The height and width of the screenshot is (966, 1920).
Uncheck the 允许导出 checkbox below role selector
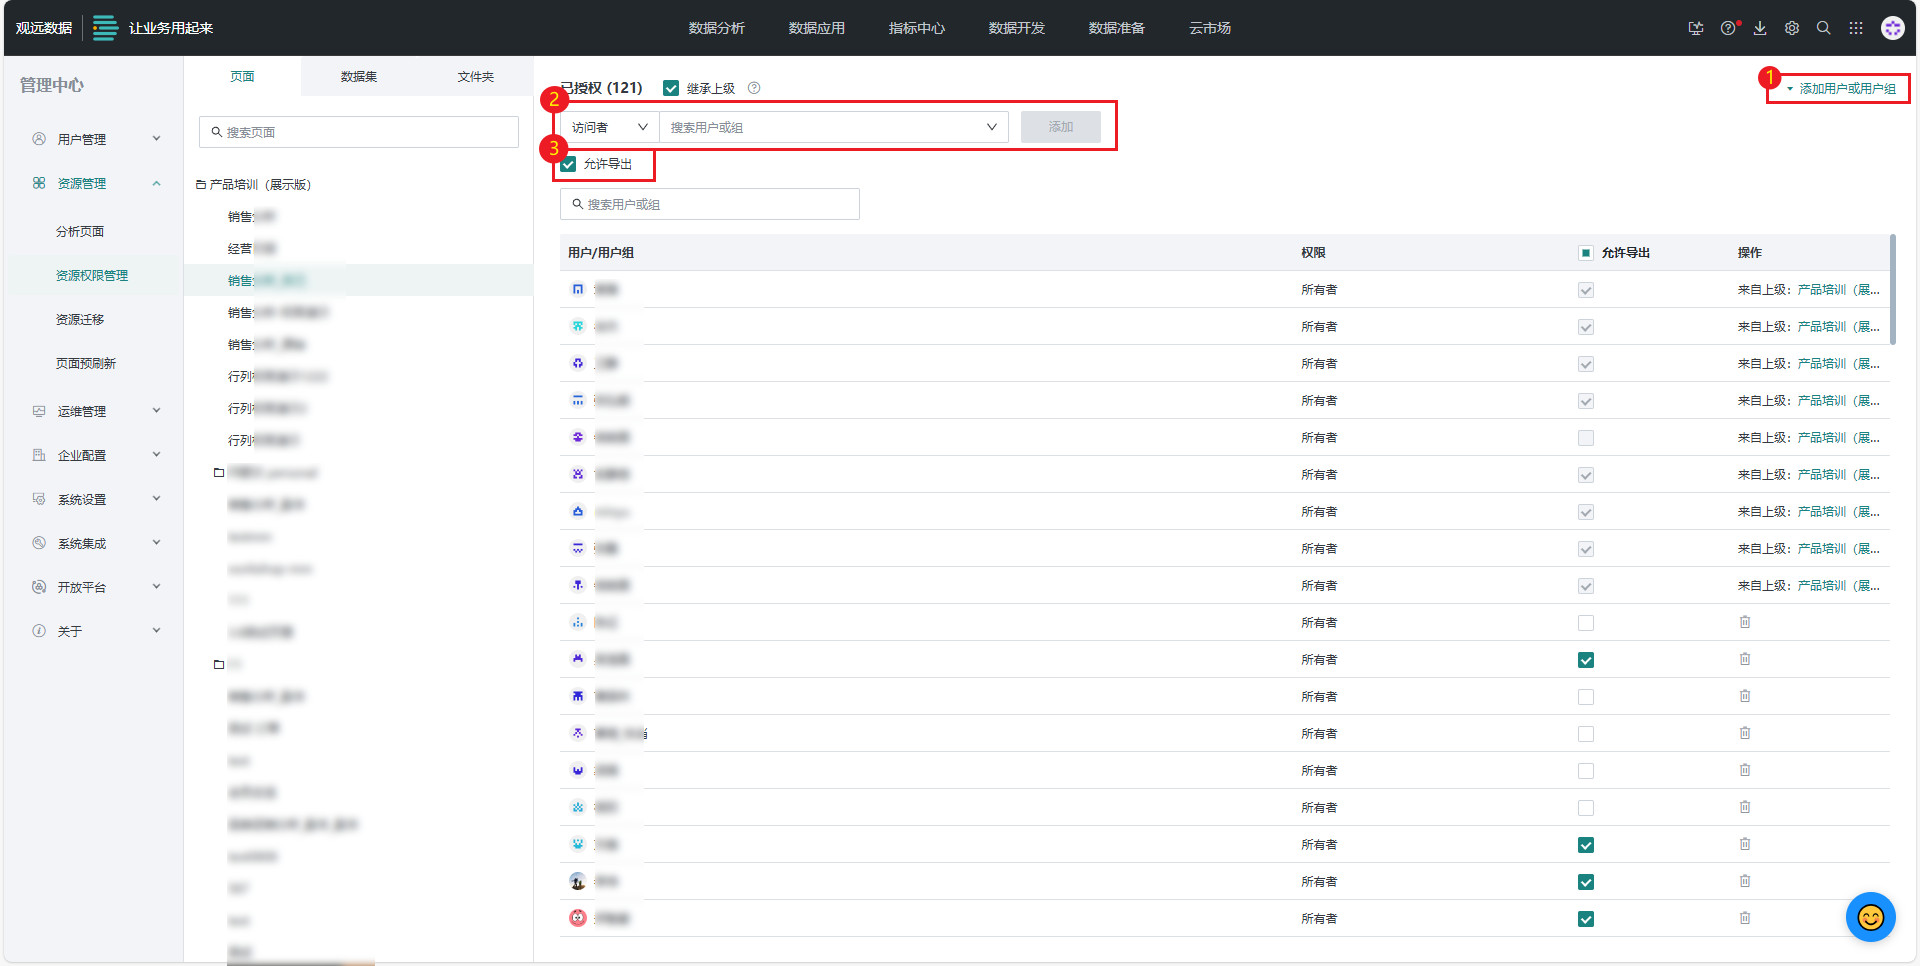coord(569,164)
